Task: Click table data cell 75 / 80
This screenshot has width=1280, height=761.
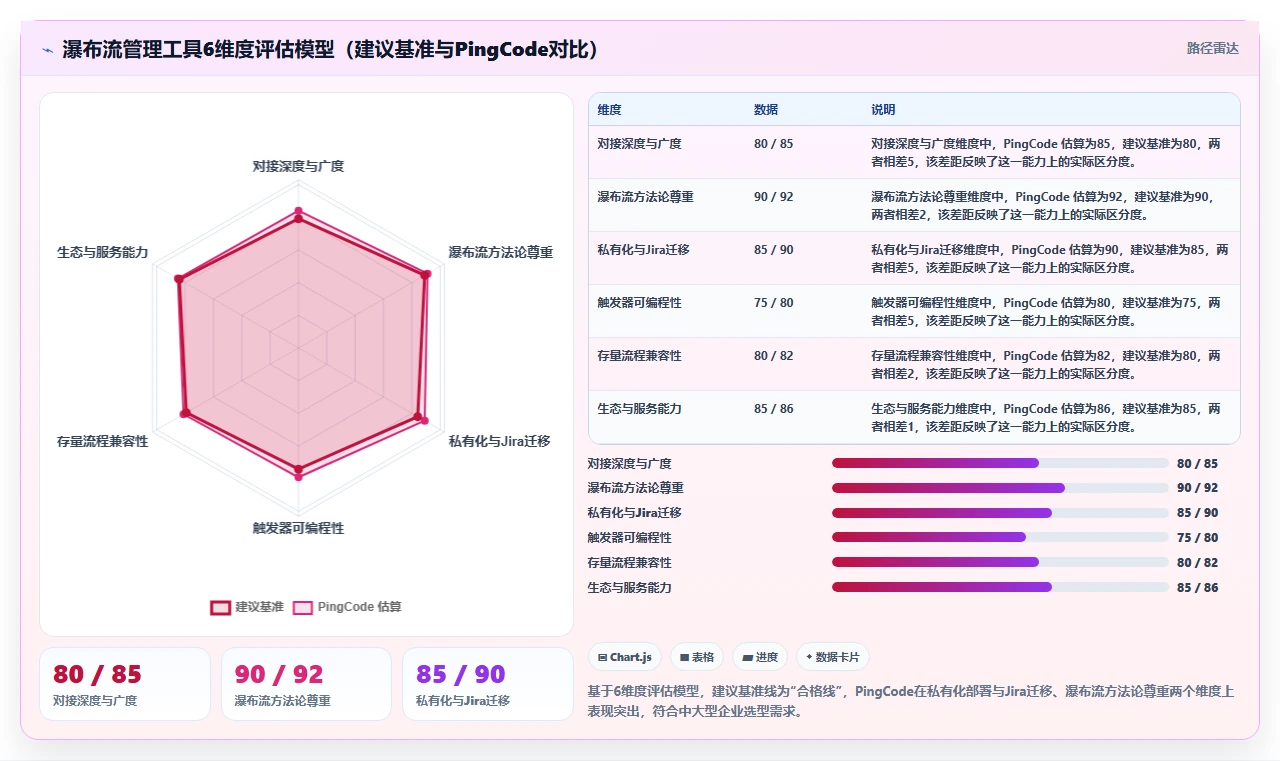Action: (773, 303)
